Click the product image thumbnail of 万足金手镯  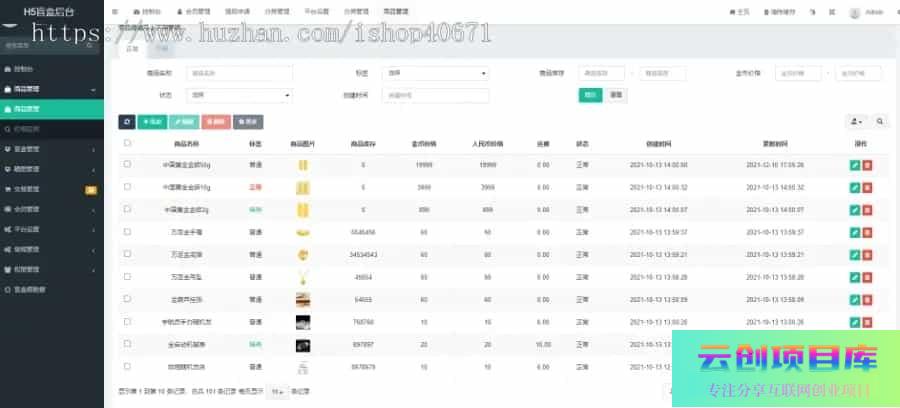click(x=302, y=232)
